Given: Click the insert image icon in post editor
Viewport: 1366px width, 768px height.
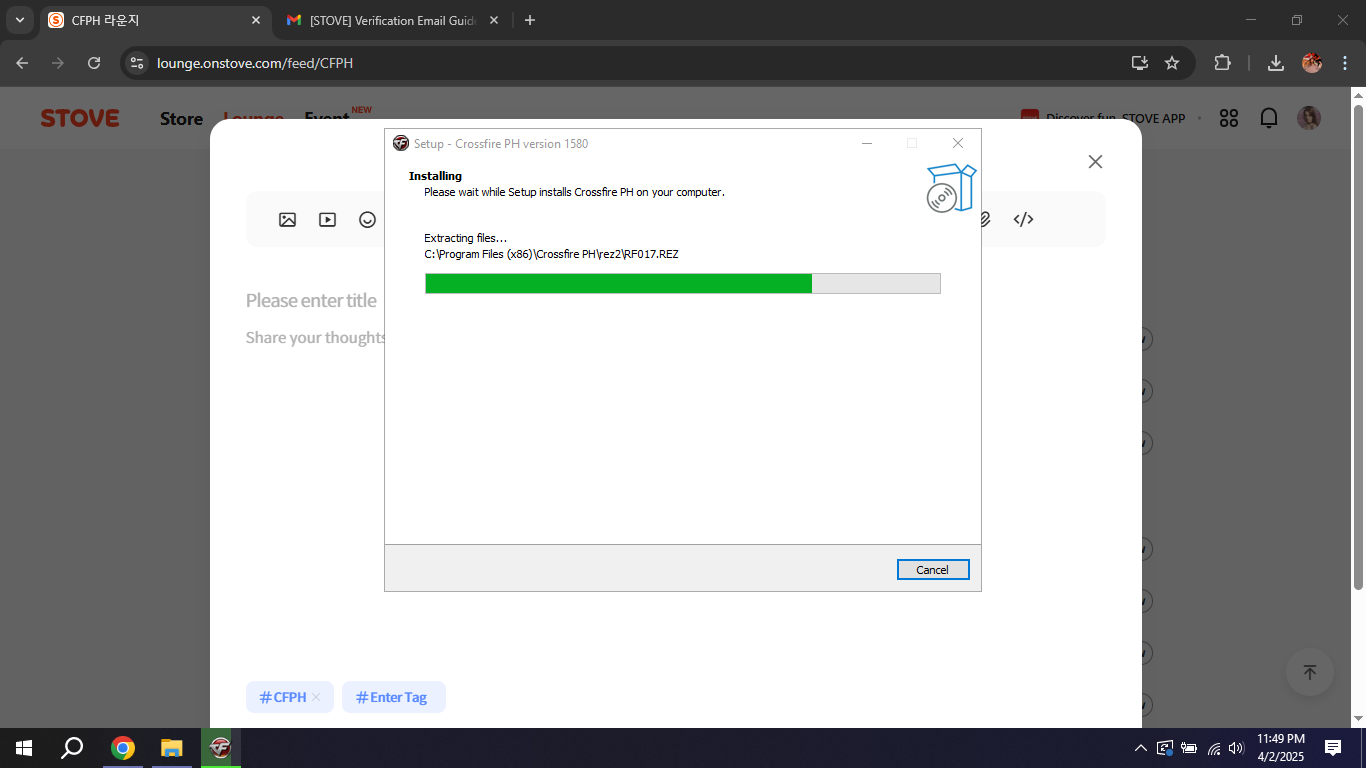Looking at the screenshot, I should 288,220.
